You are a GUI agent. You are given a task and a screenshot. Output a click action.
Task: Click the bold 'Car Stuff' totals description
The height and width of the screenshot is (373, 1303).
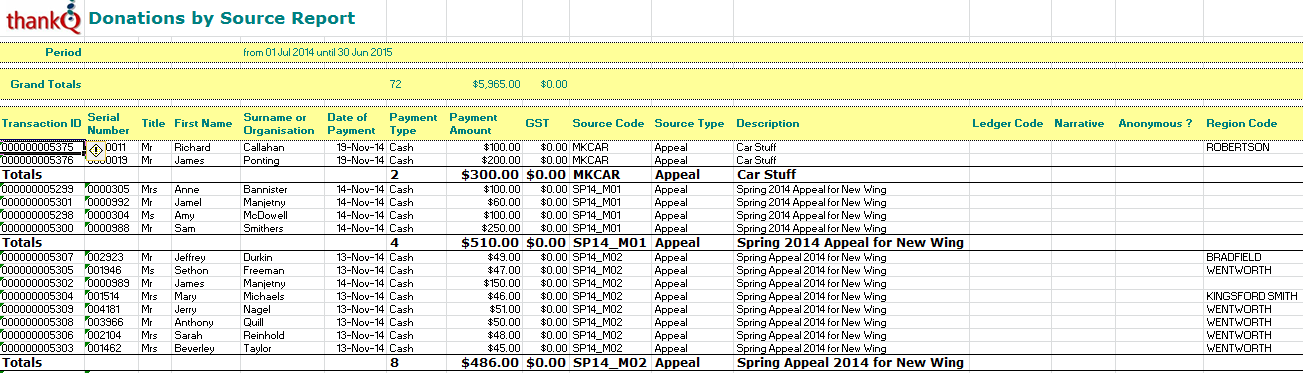pos(766,174)
